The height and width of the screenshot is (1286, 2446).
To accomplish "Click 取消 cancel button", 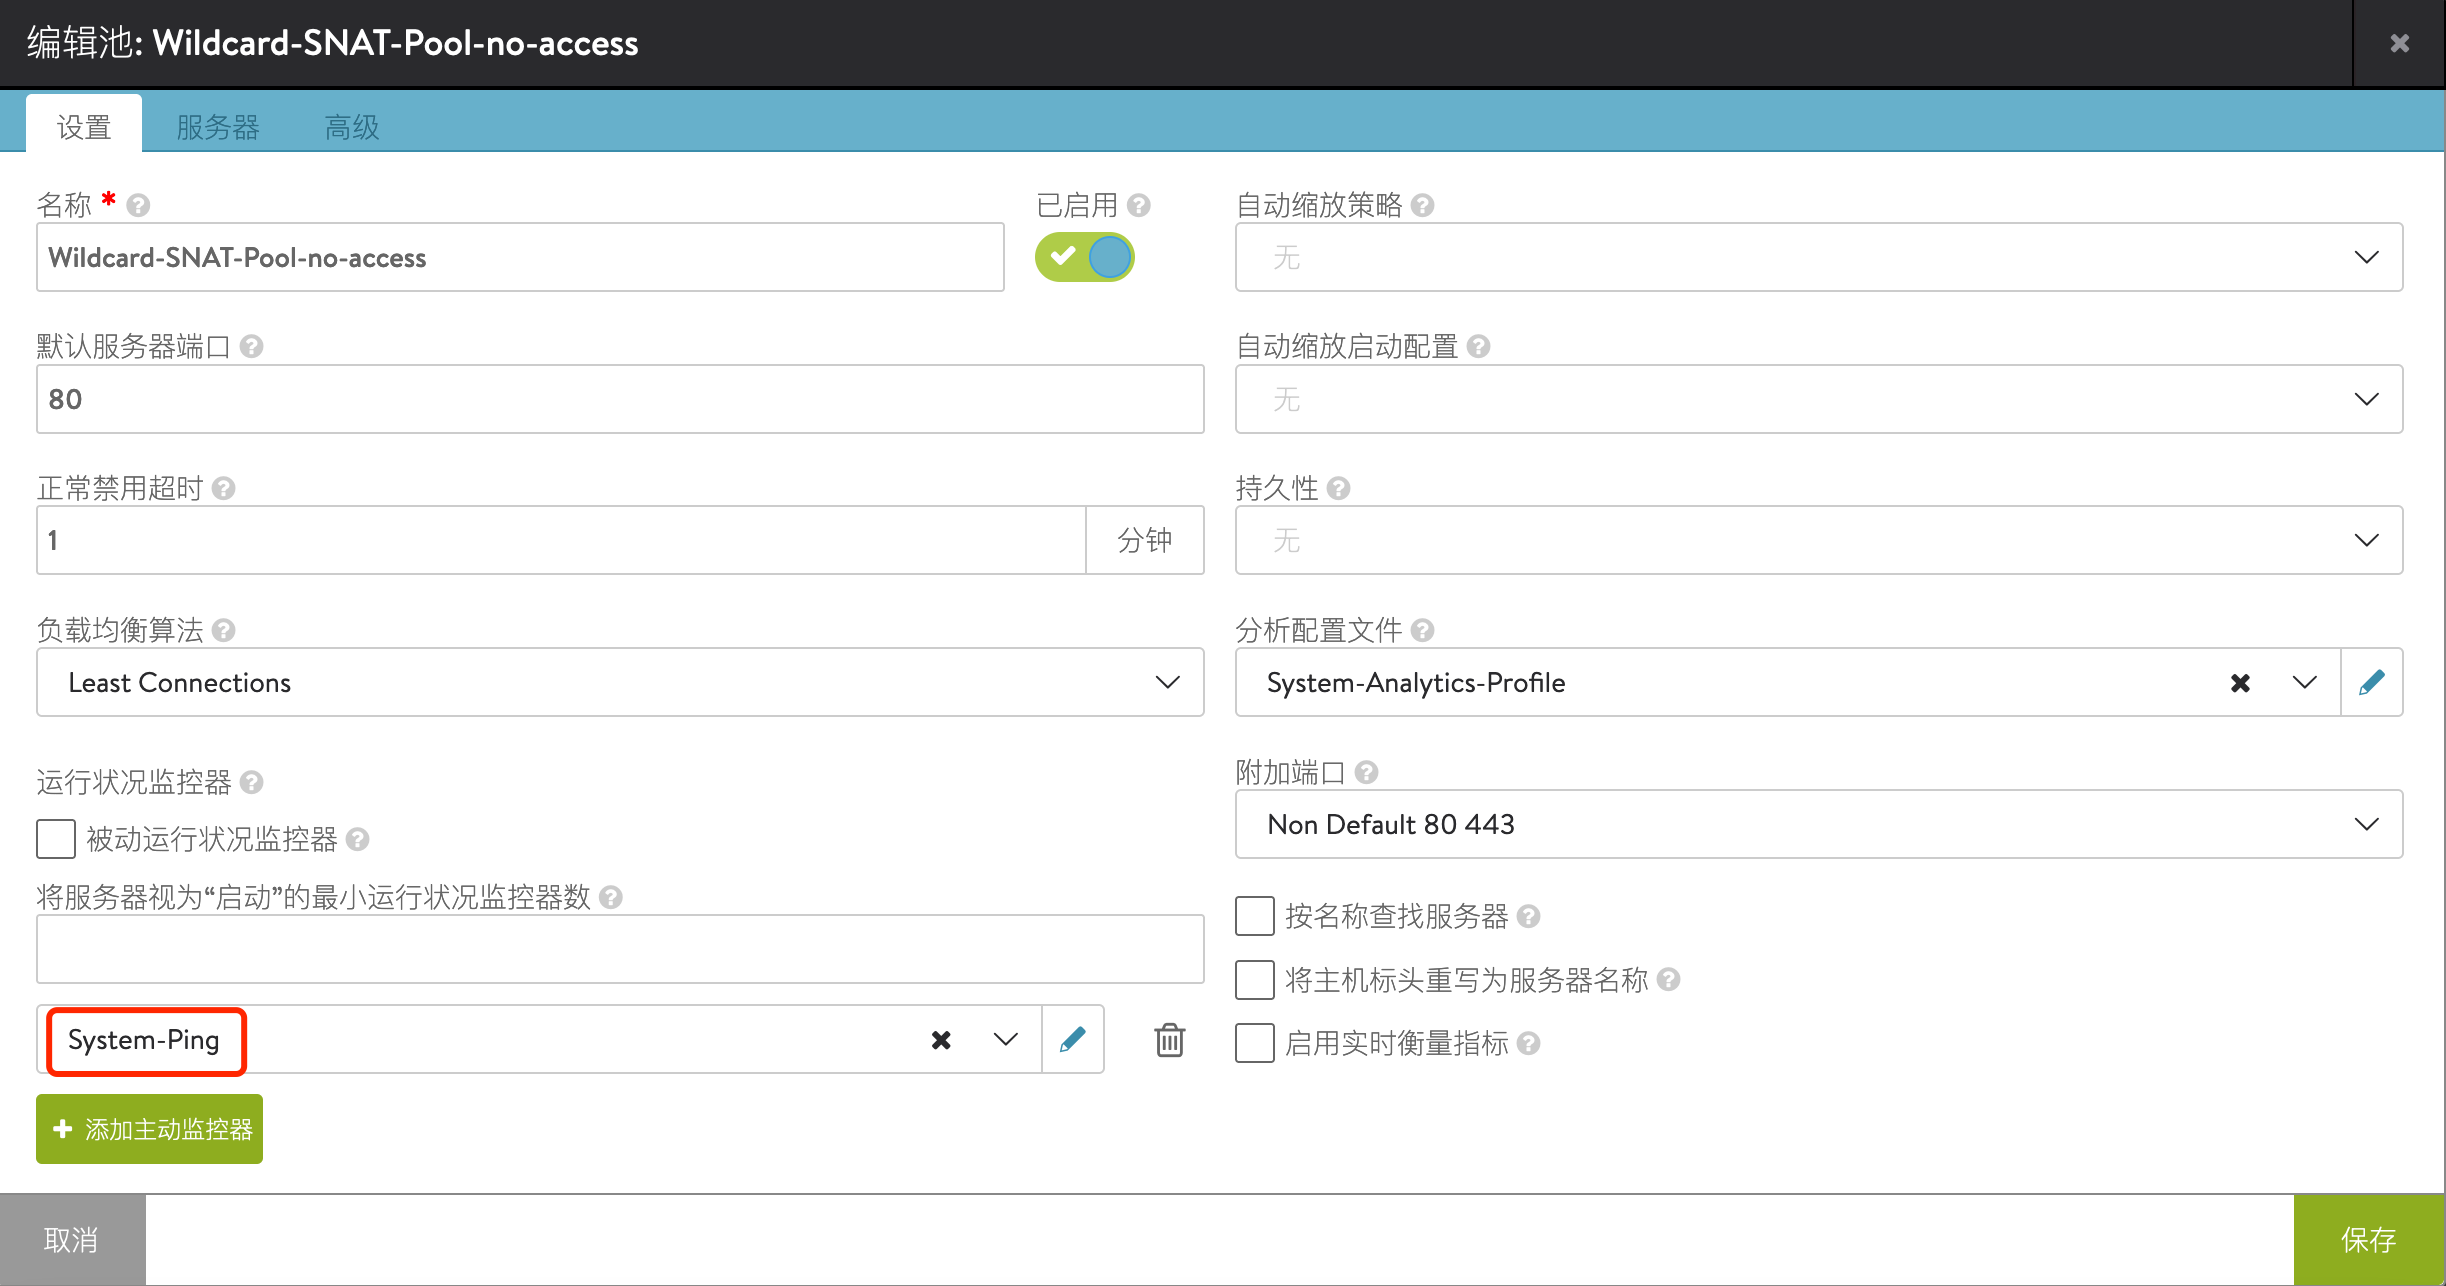I will pos(72,1240).
